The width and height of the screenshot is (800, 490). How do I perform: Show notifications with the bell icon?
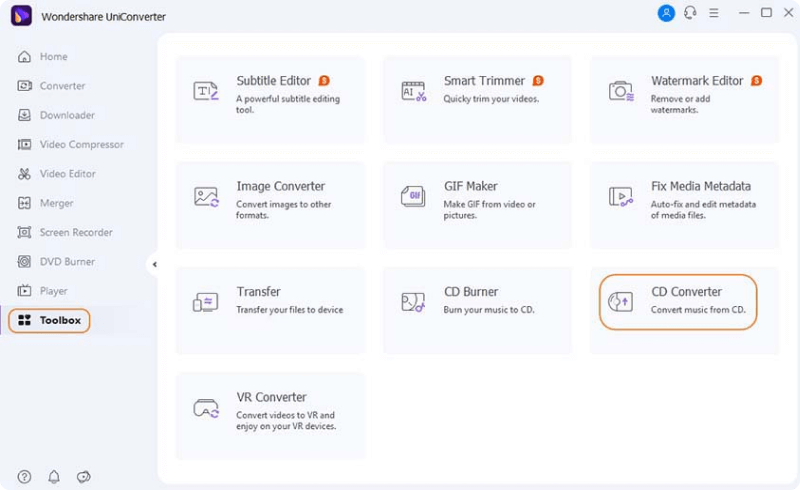pyautogui.click(x=54, y=477)
